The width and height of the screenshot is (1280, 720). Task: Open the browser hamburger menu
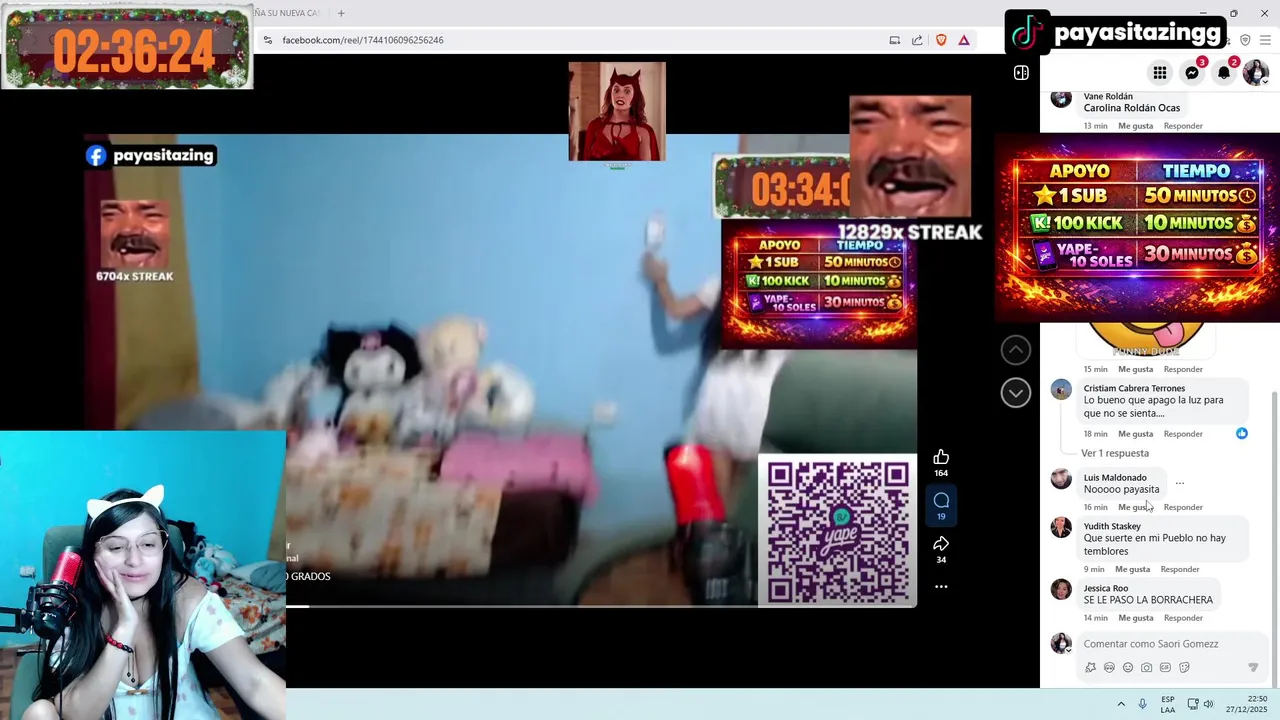pos(1265,40)
